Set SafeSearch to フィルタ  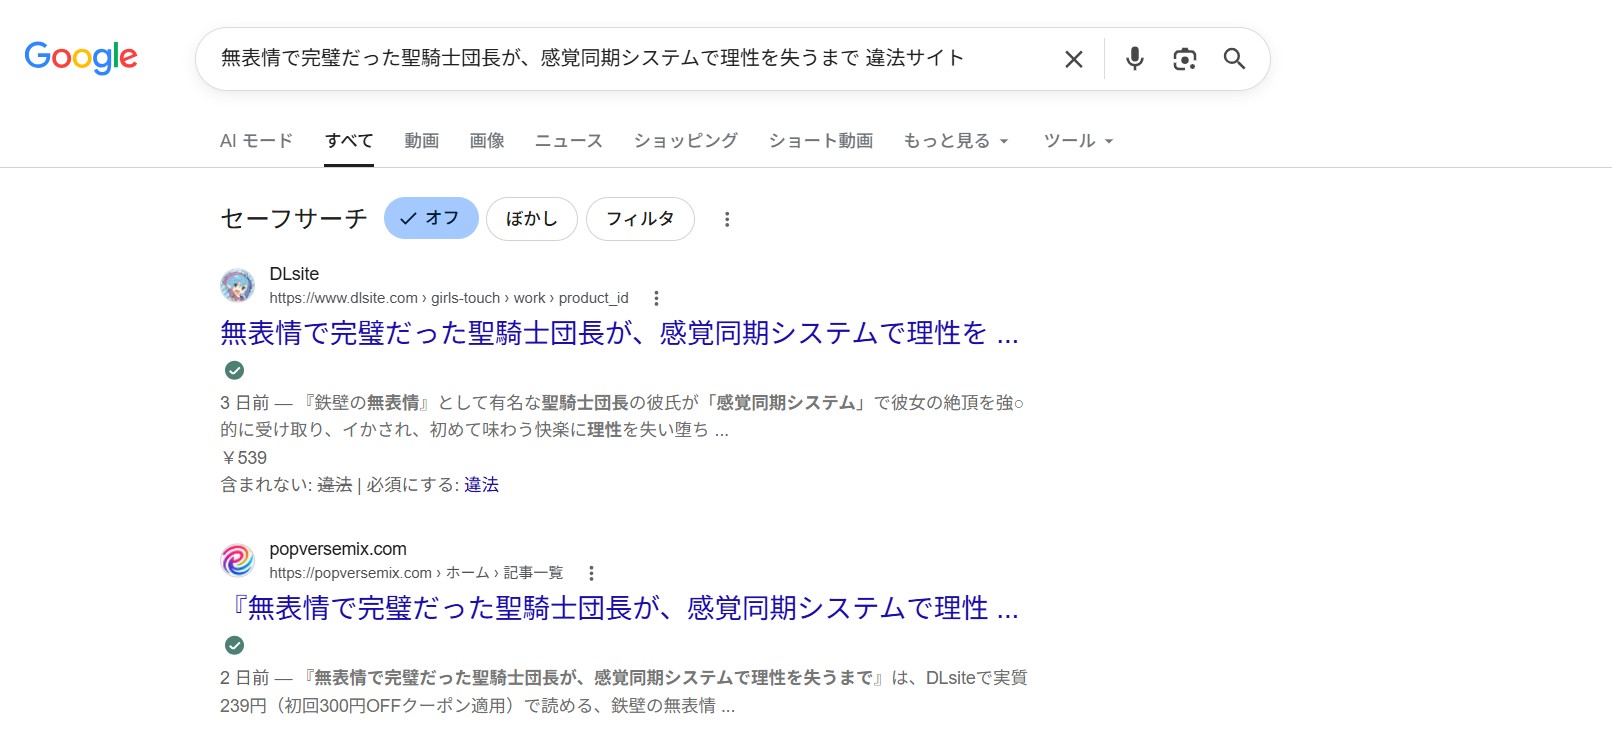tap(640, 219)
